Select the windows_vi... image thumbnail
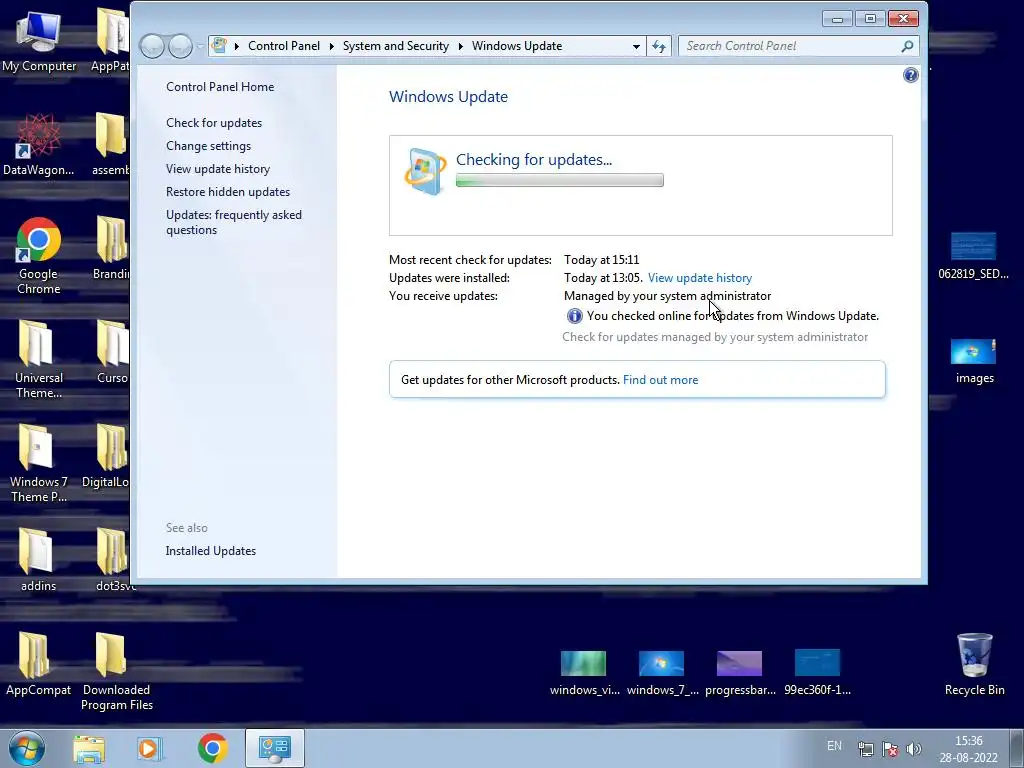1024x768 pixels. point(584,673)
